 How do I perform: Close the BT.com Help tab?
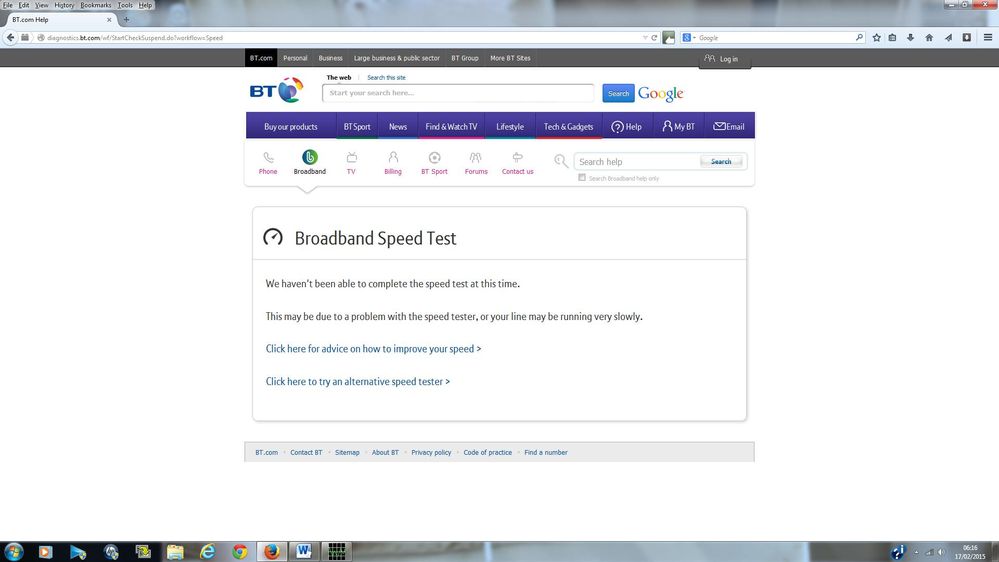tap(109, 20)
